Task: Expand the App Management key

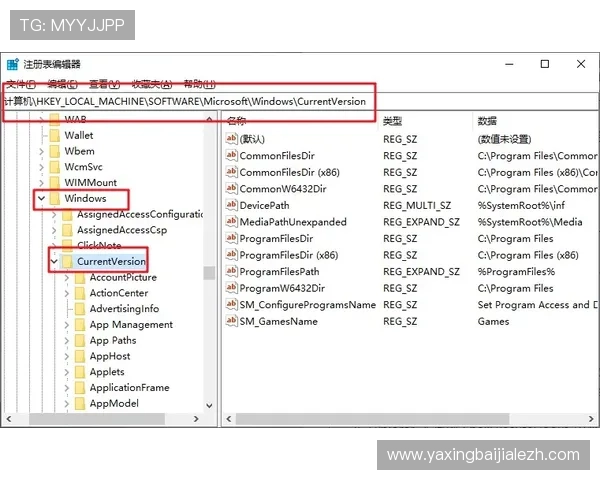Action: [67, 325]
